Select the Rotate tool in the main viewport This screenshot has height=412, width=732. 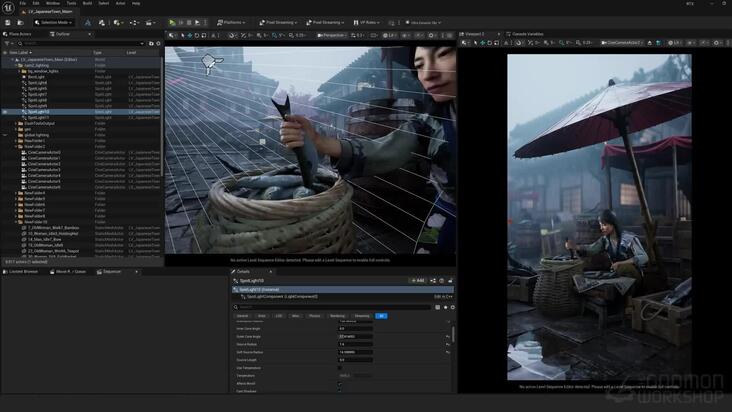tap(197, 35)
